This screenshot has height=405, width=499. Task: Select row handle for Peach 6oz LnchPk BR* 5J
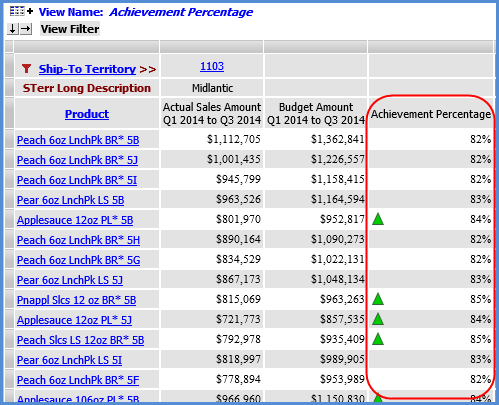coord(9,160)
